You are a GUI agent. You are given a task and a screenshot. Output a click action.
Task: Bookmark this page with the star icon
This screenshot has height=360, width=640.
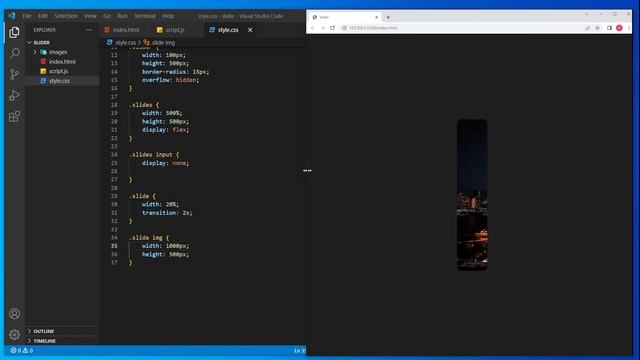[598, 28]
